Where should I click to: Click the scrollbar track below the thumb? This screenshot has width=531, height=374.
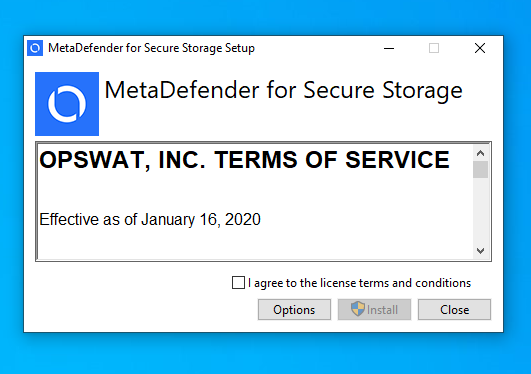(x=480, y=210)
